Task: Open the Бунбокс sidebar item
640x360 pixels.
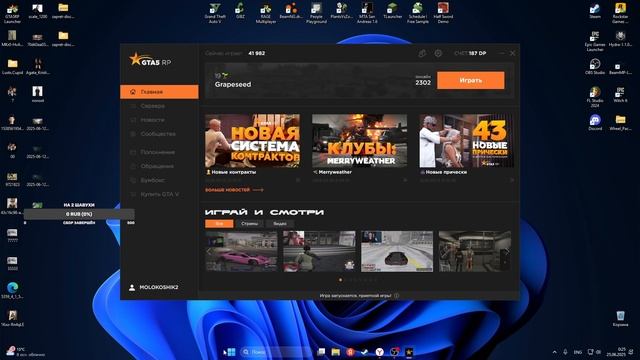Action: click(152, 180)
